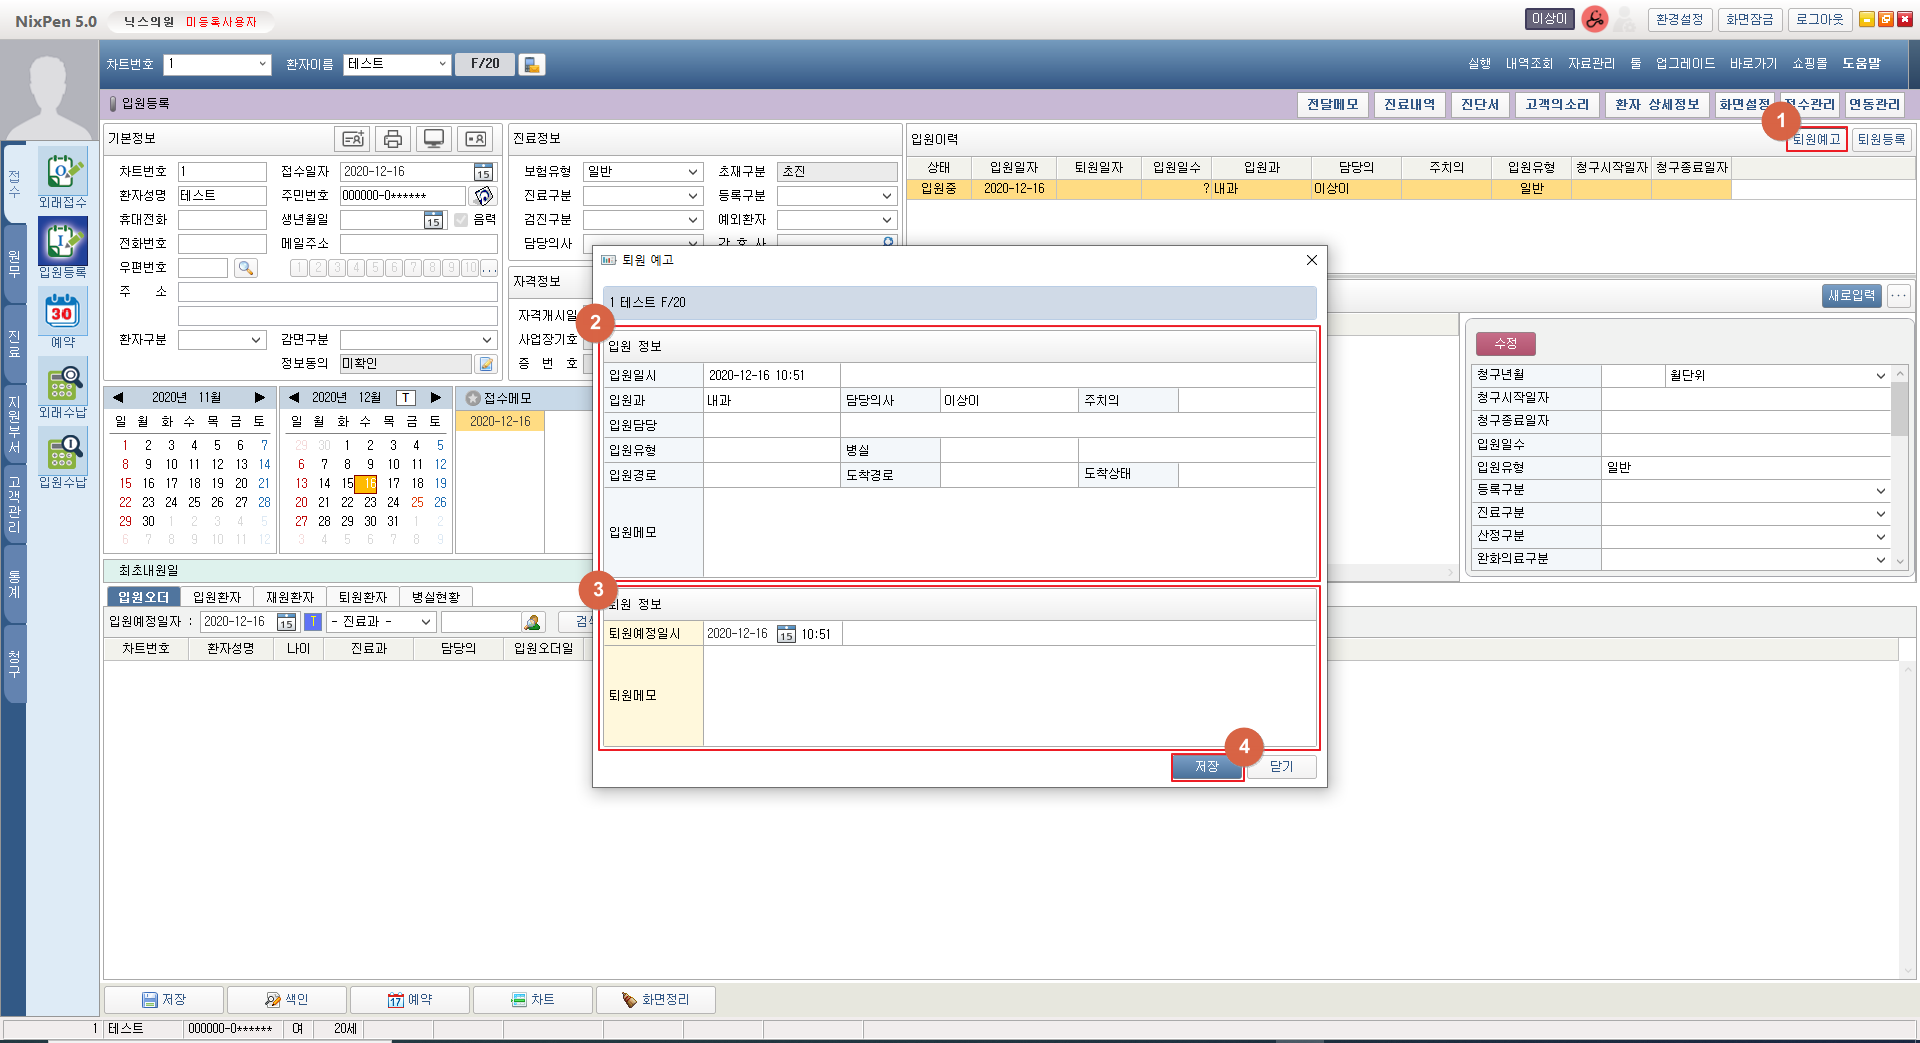Click the edit icon beside 정보동의
The image size is (1920, 1043).
coord(485,364)
